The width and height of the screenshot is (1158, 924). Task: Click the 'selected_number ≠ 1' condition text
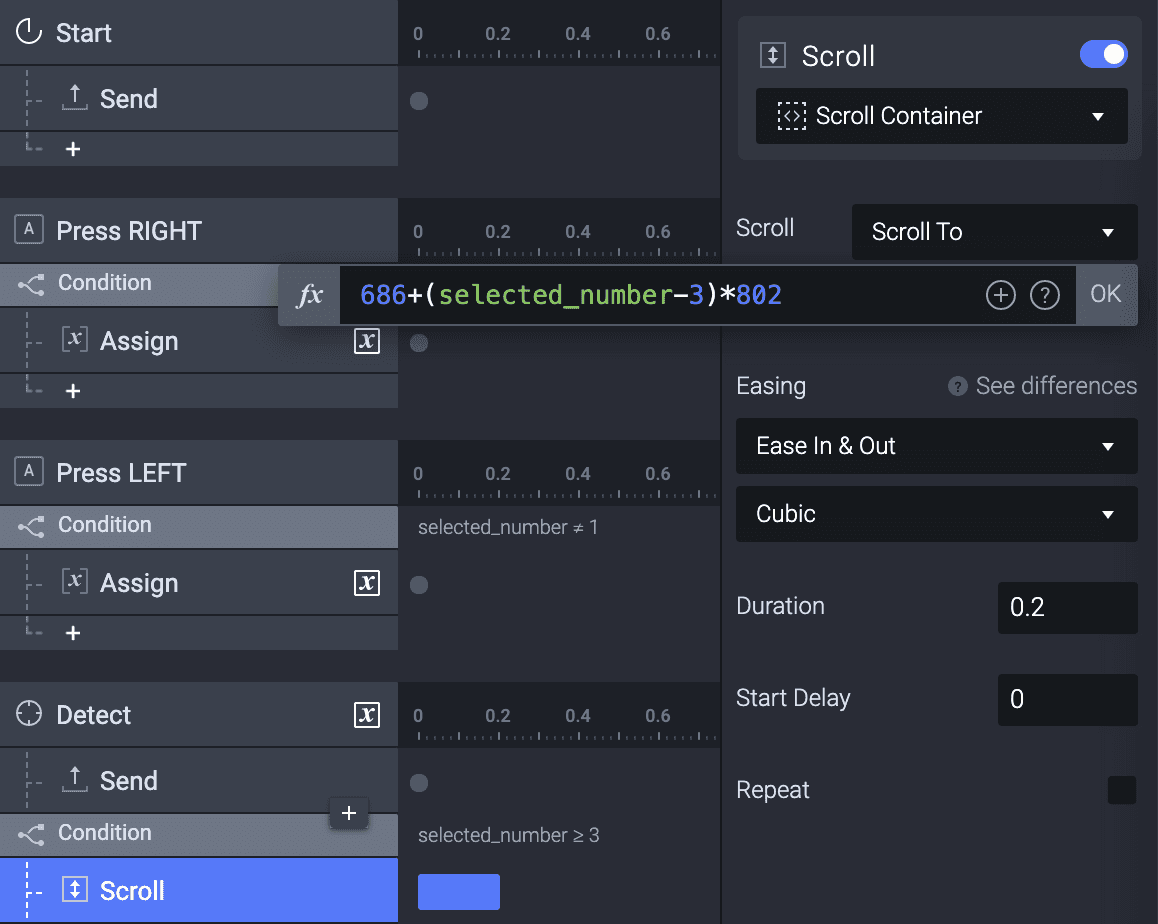click(x=508, y=527)
